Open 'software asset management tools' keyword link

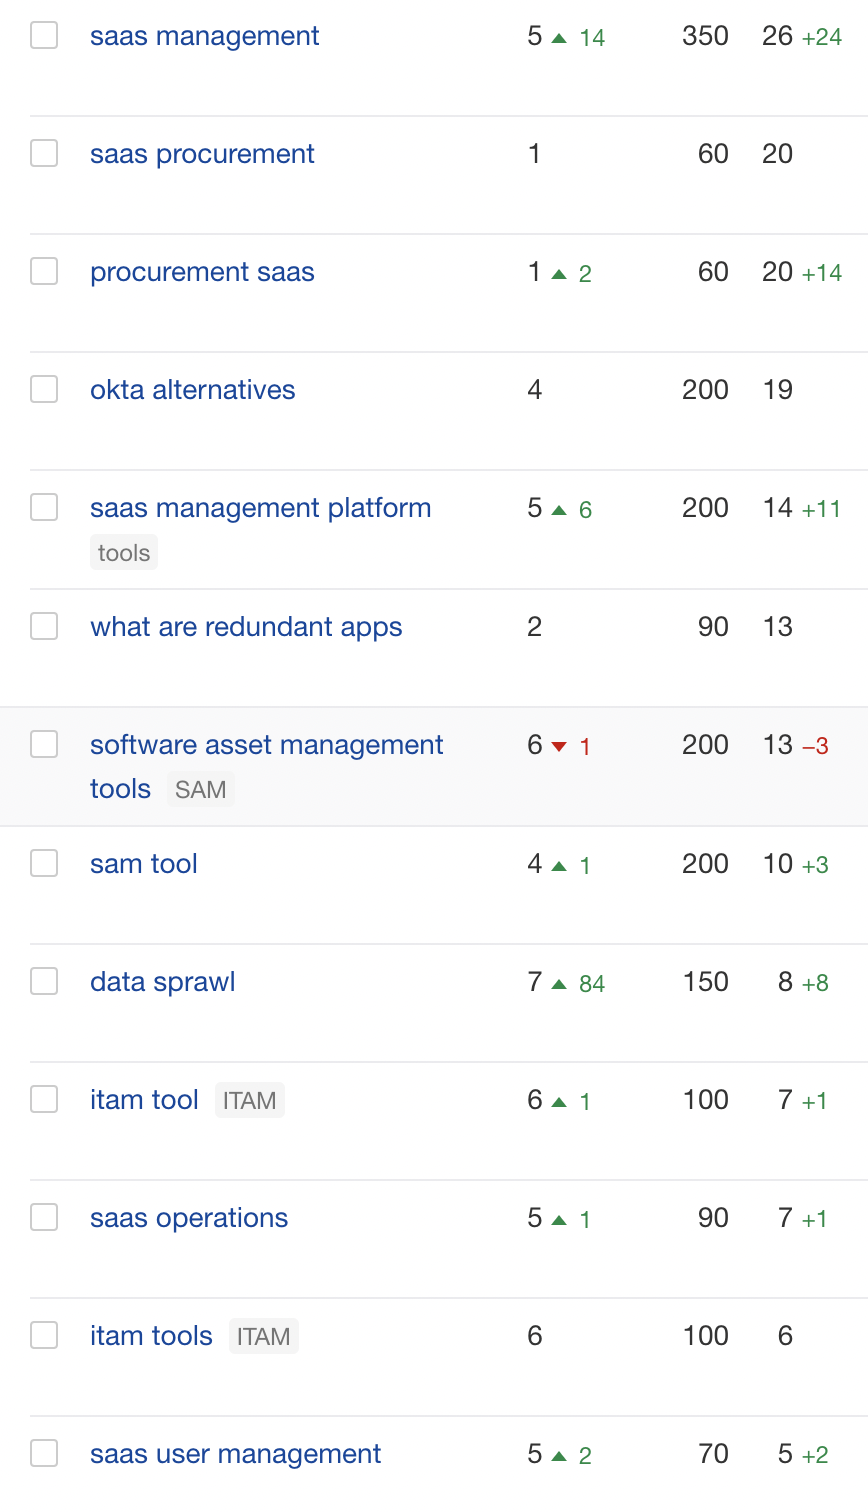[266, 745]
